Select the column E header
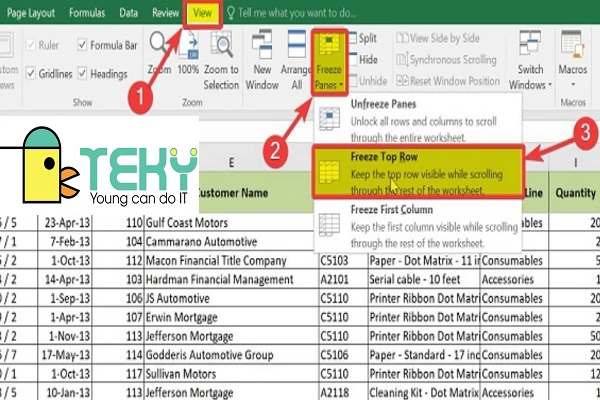Screen dimensions: 600x400 pyautogui.click(x=231, y=163)
